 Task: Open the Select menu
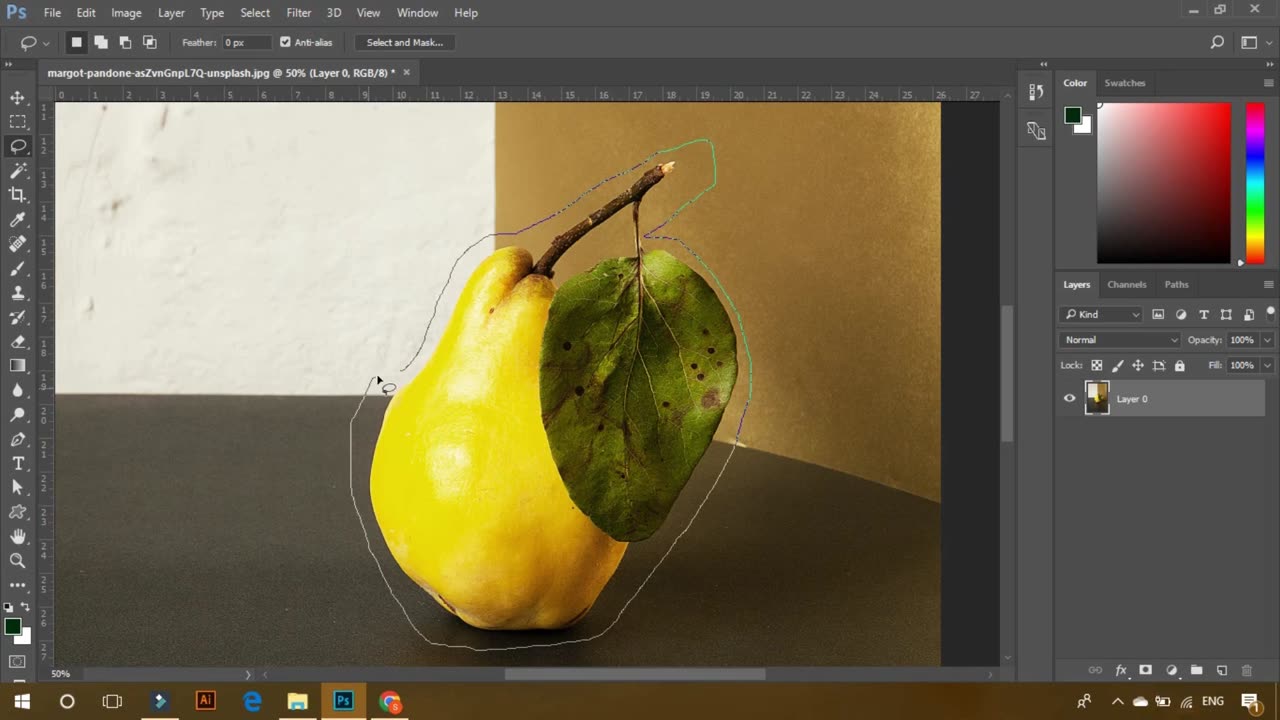[x=255, y=12]
